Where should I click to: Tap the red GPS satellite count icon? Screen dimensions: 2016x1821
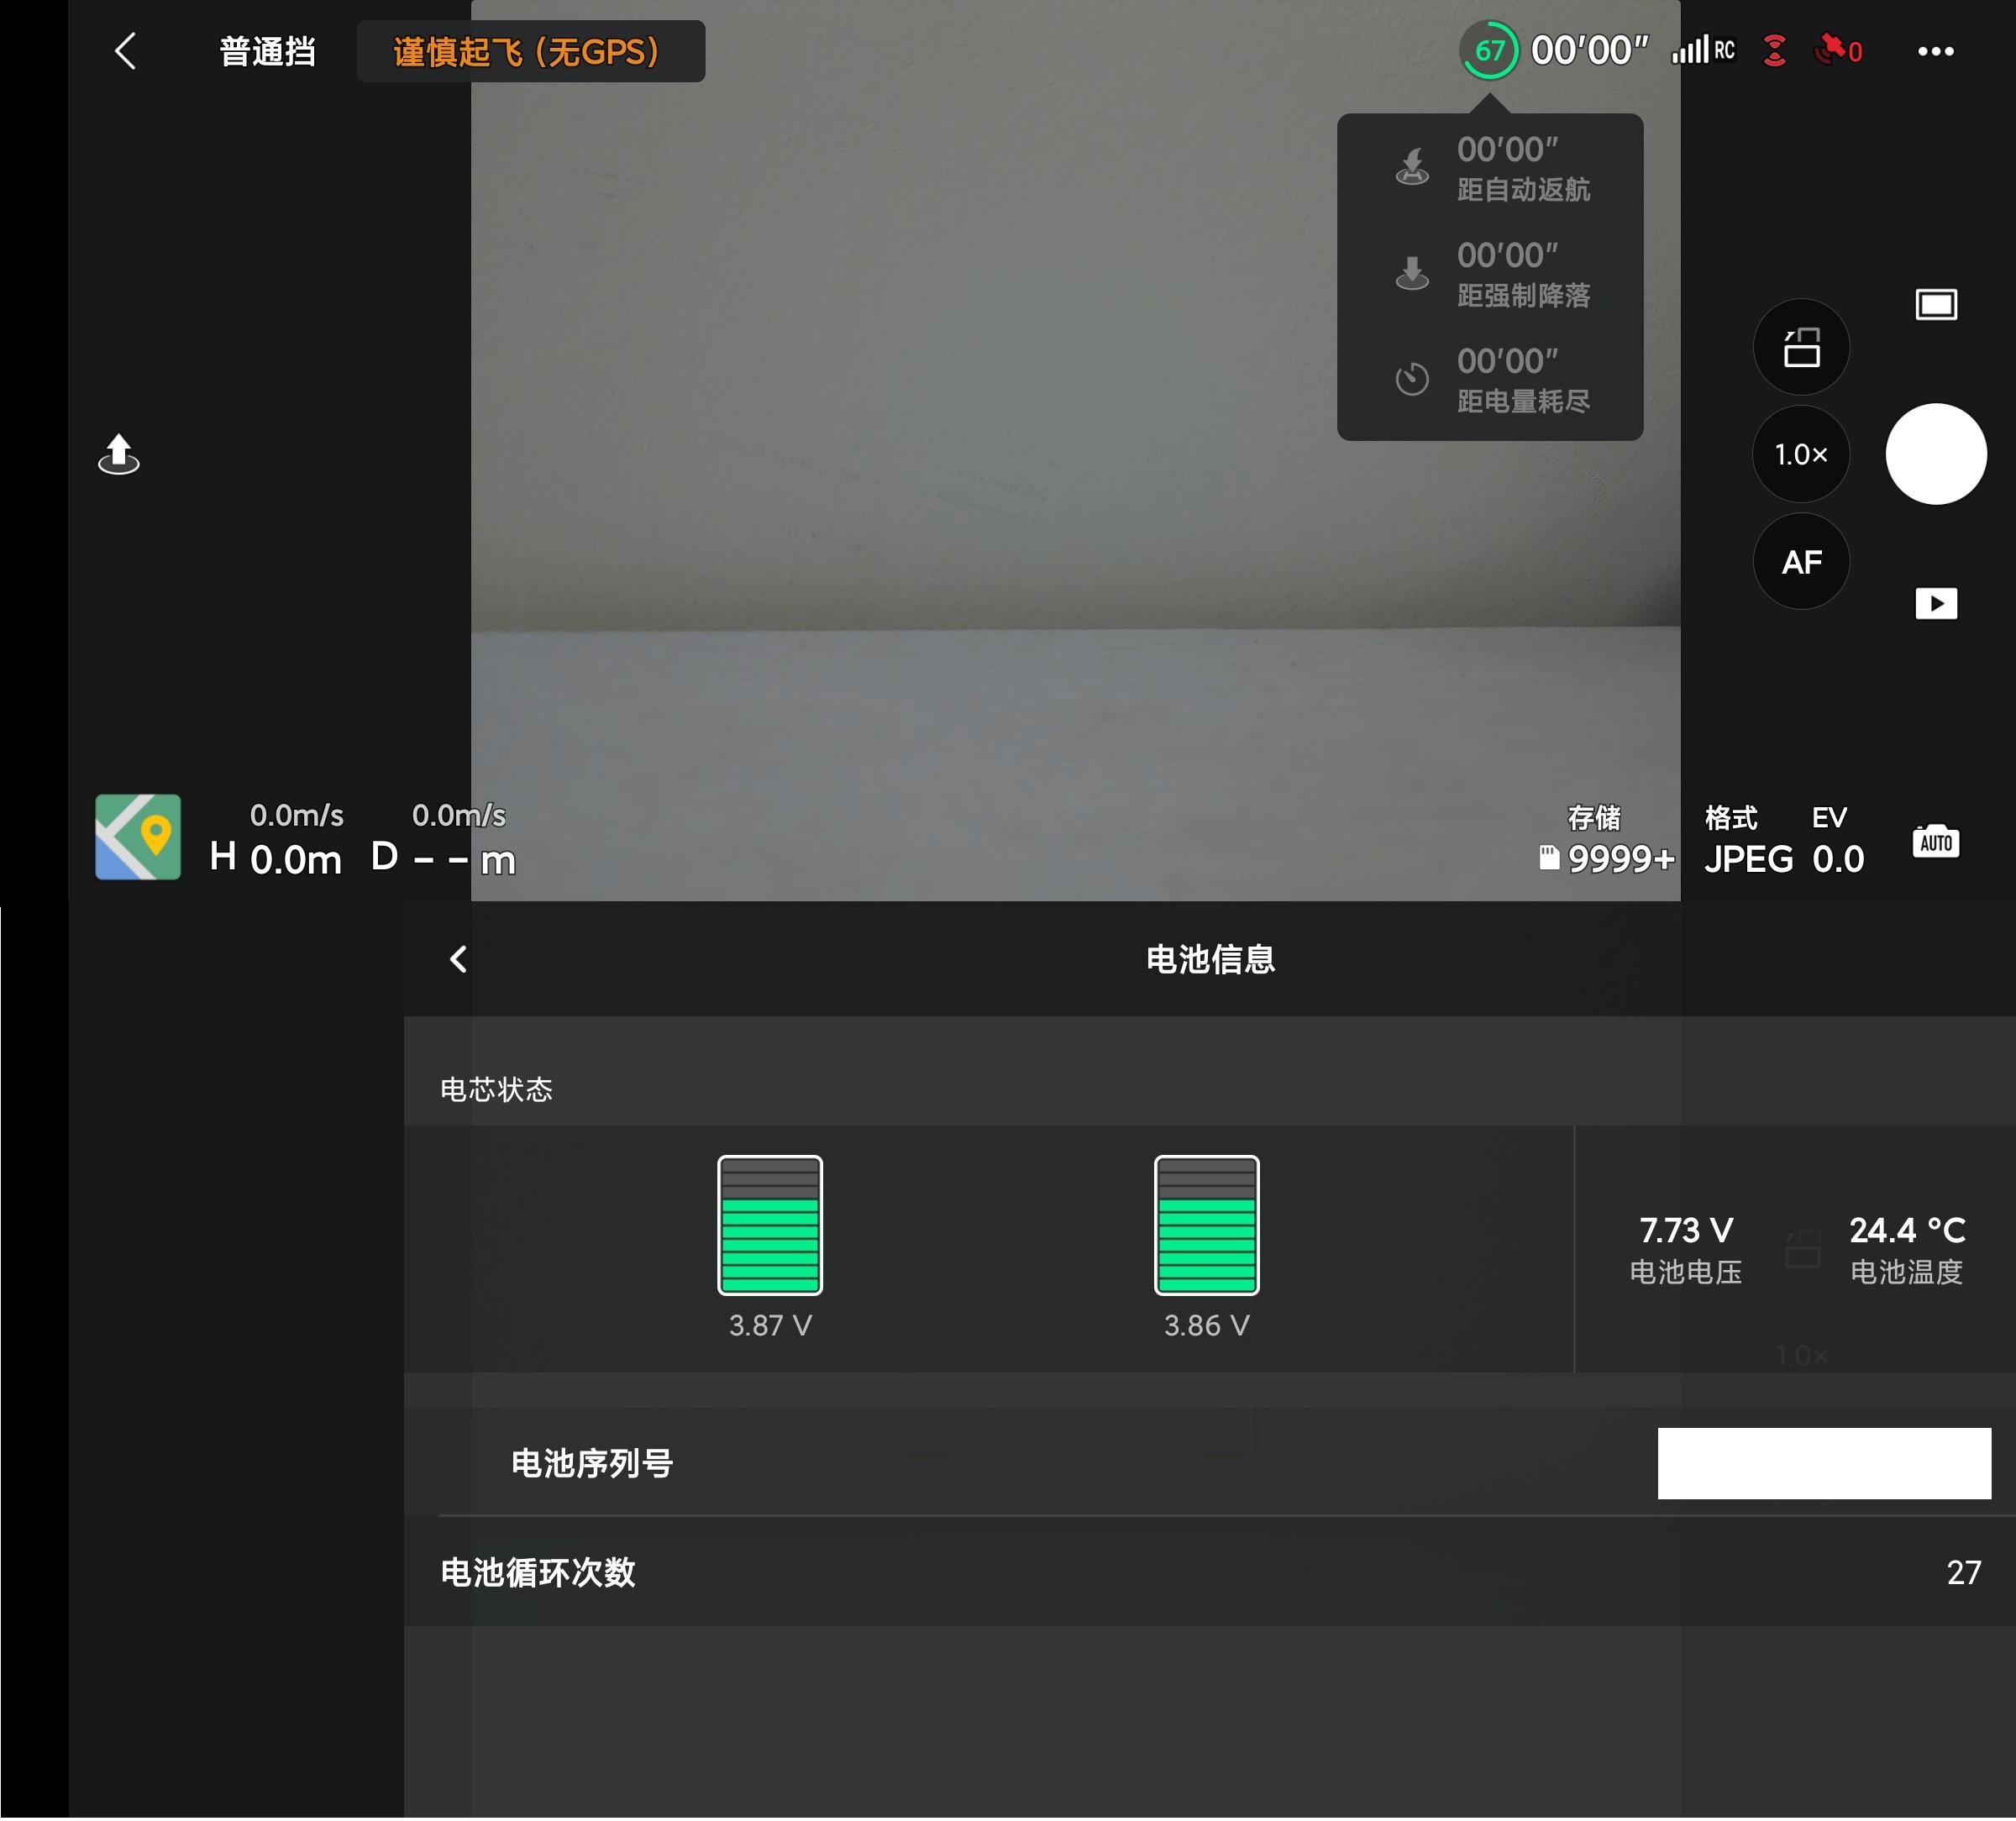click(x=1838, y=50)
